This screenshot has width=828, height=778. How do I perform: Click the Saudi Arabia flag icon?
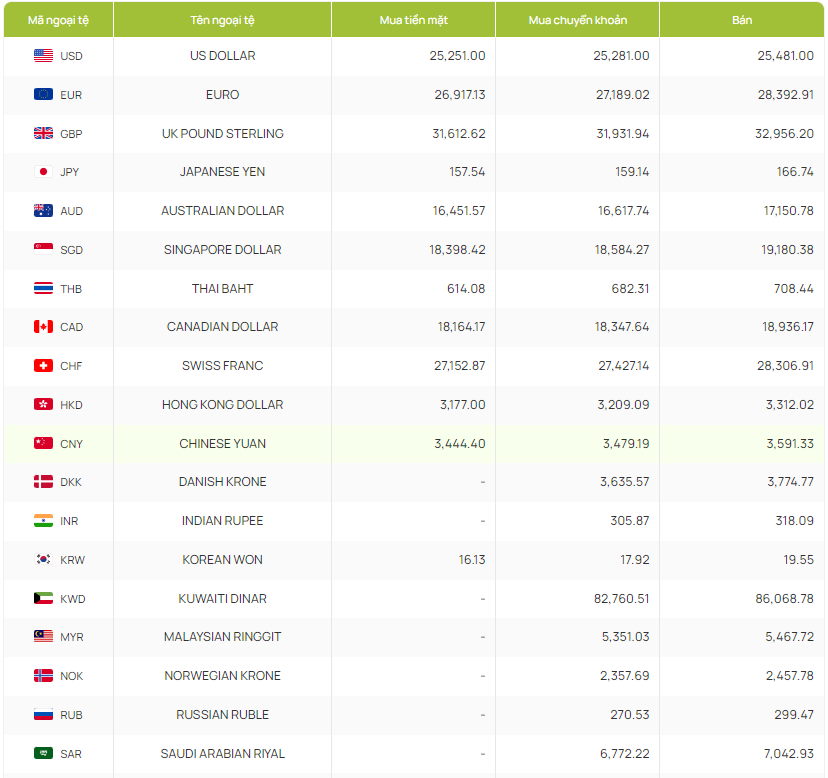[x=43, y=754]
